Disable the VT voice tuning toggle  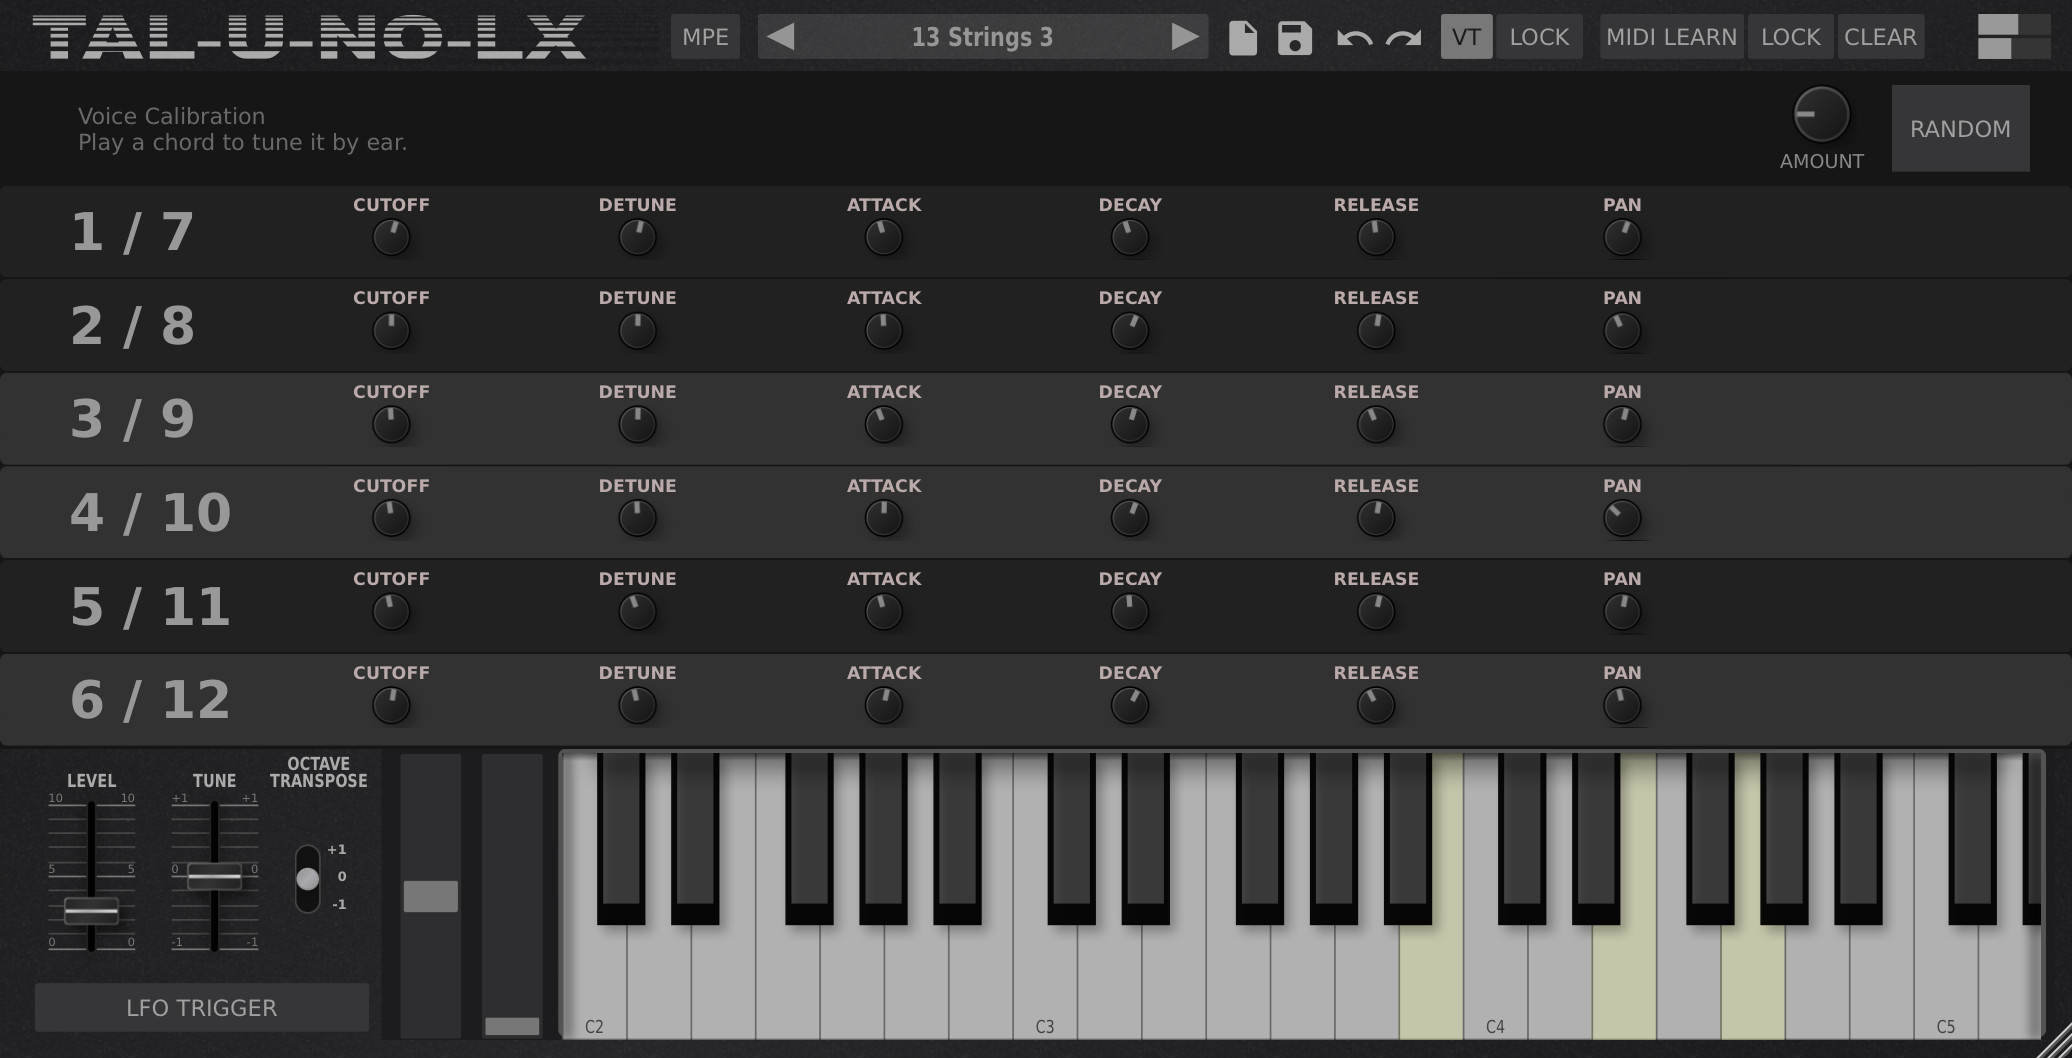(x=1466, y=37)
